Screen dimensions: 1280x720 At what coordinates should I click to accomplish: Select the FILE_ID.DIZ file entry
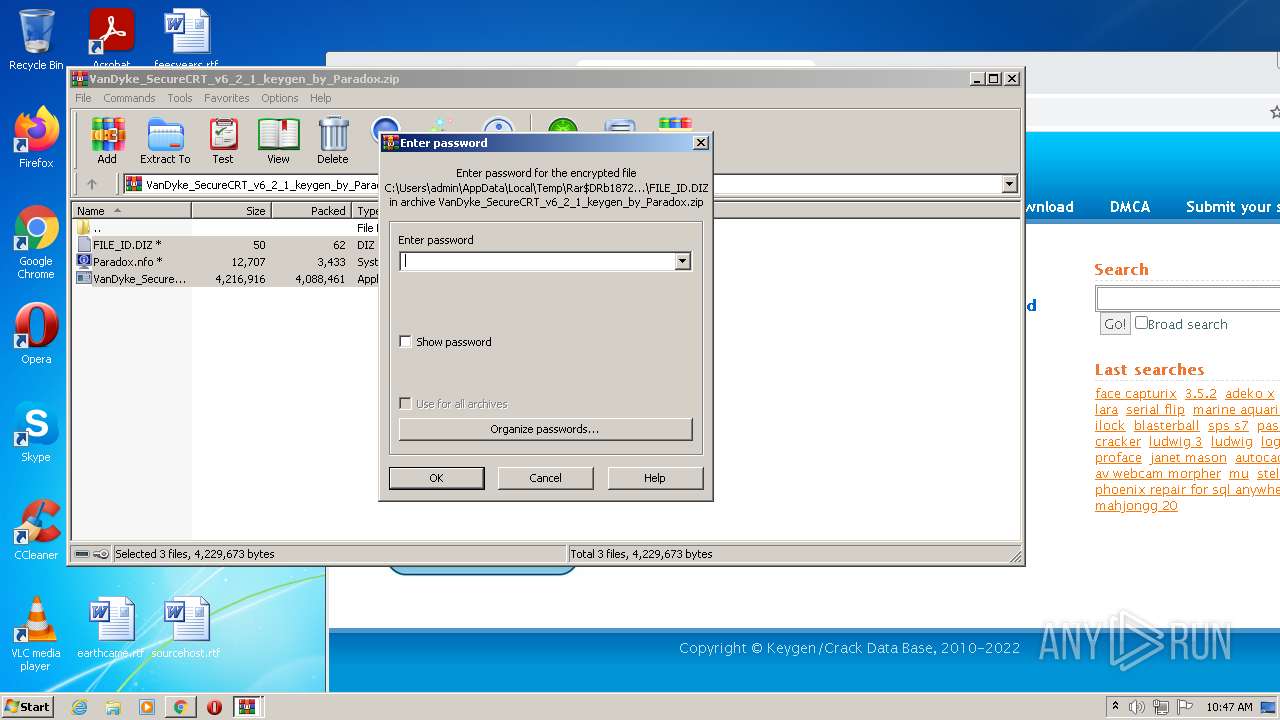127,244
